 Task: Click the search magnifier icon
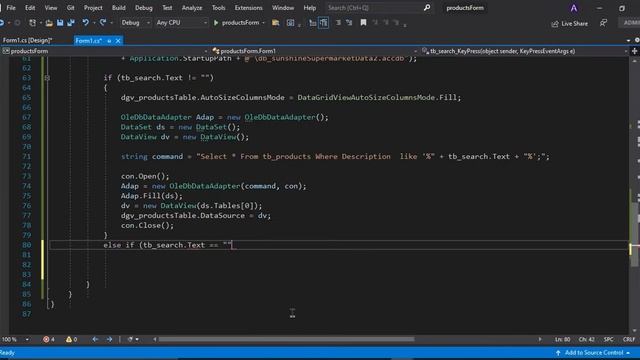(427, 8)
